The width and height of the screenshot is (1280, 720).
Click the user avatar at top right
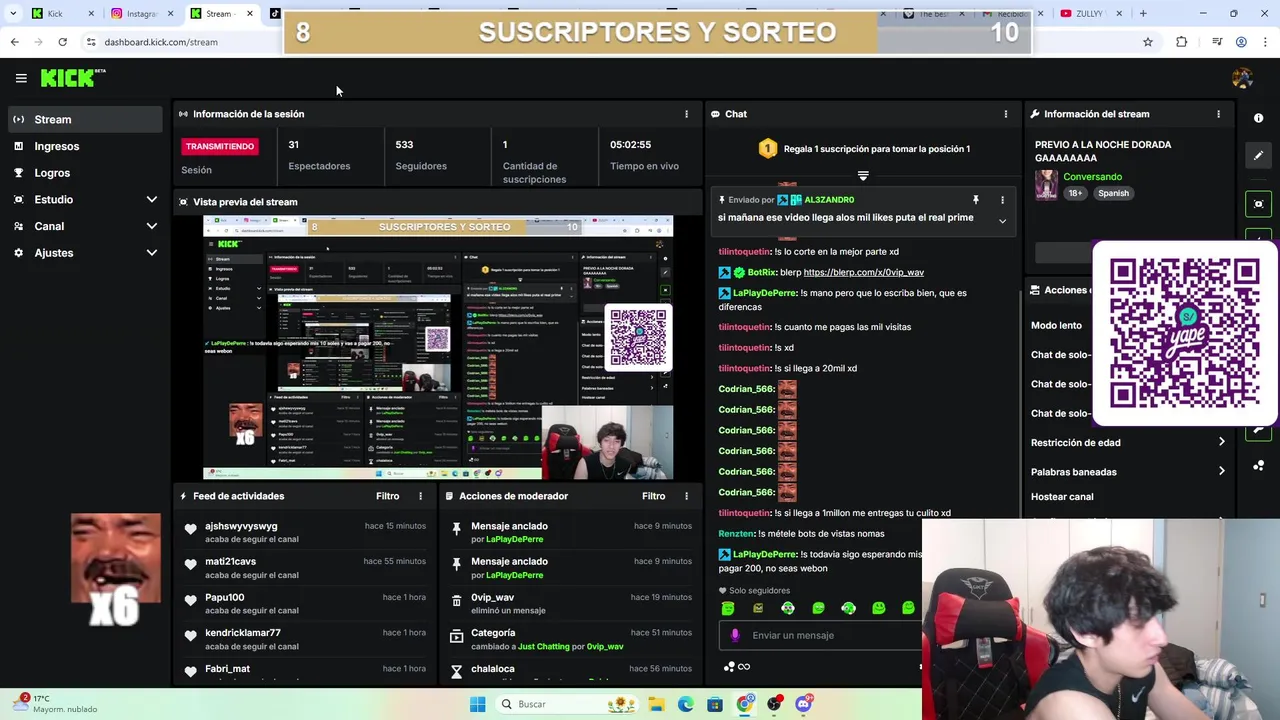tap(1242, 78)
